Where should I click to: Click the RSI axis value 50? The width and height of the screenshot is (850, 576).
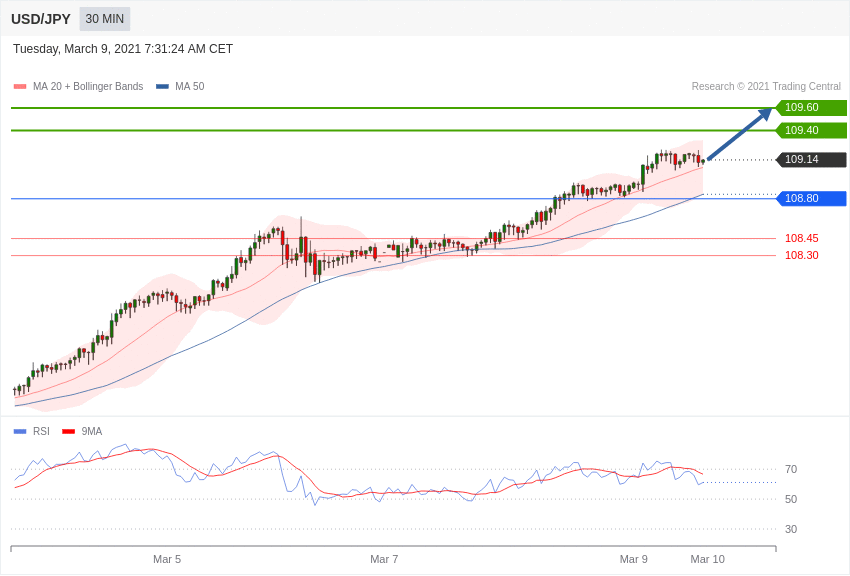pos(791,499)
